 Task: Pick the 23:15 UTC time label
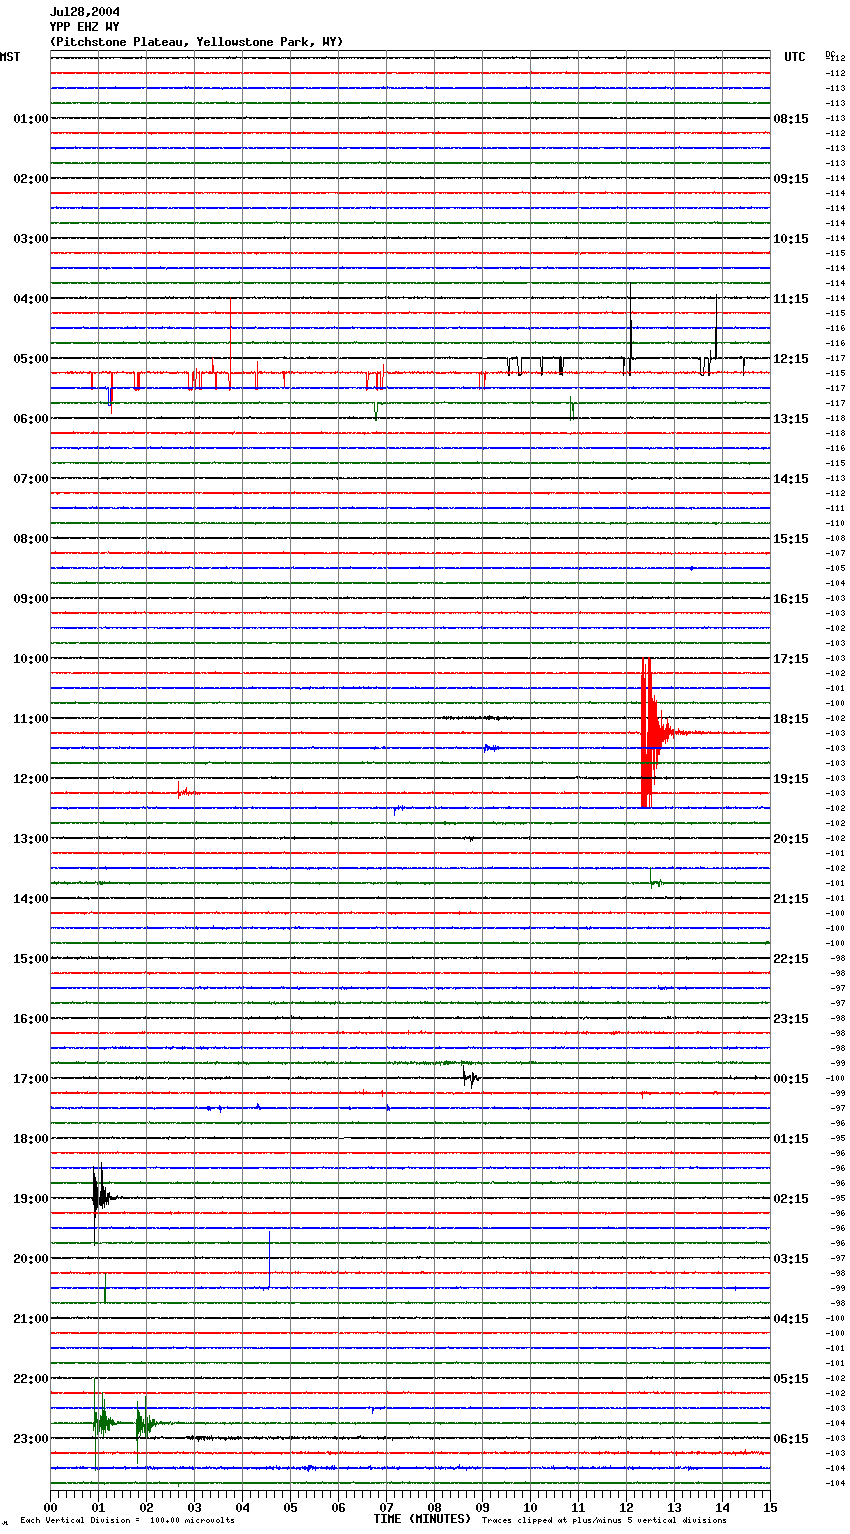click(x=791, y=1019)
